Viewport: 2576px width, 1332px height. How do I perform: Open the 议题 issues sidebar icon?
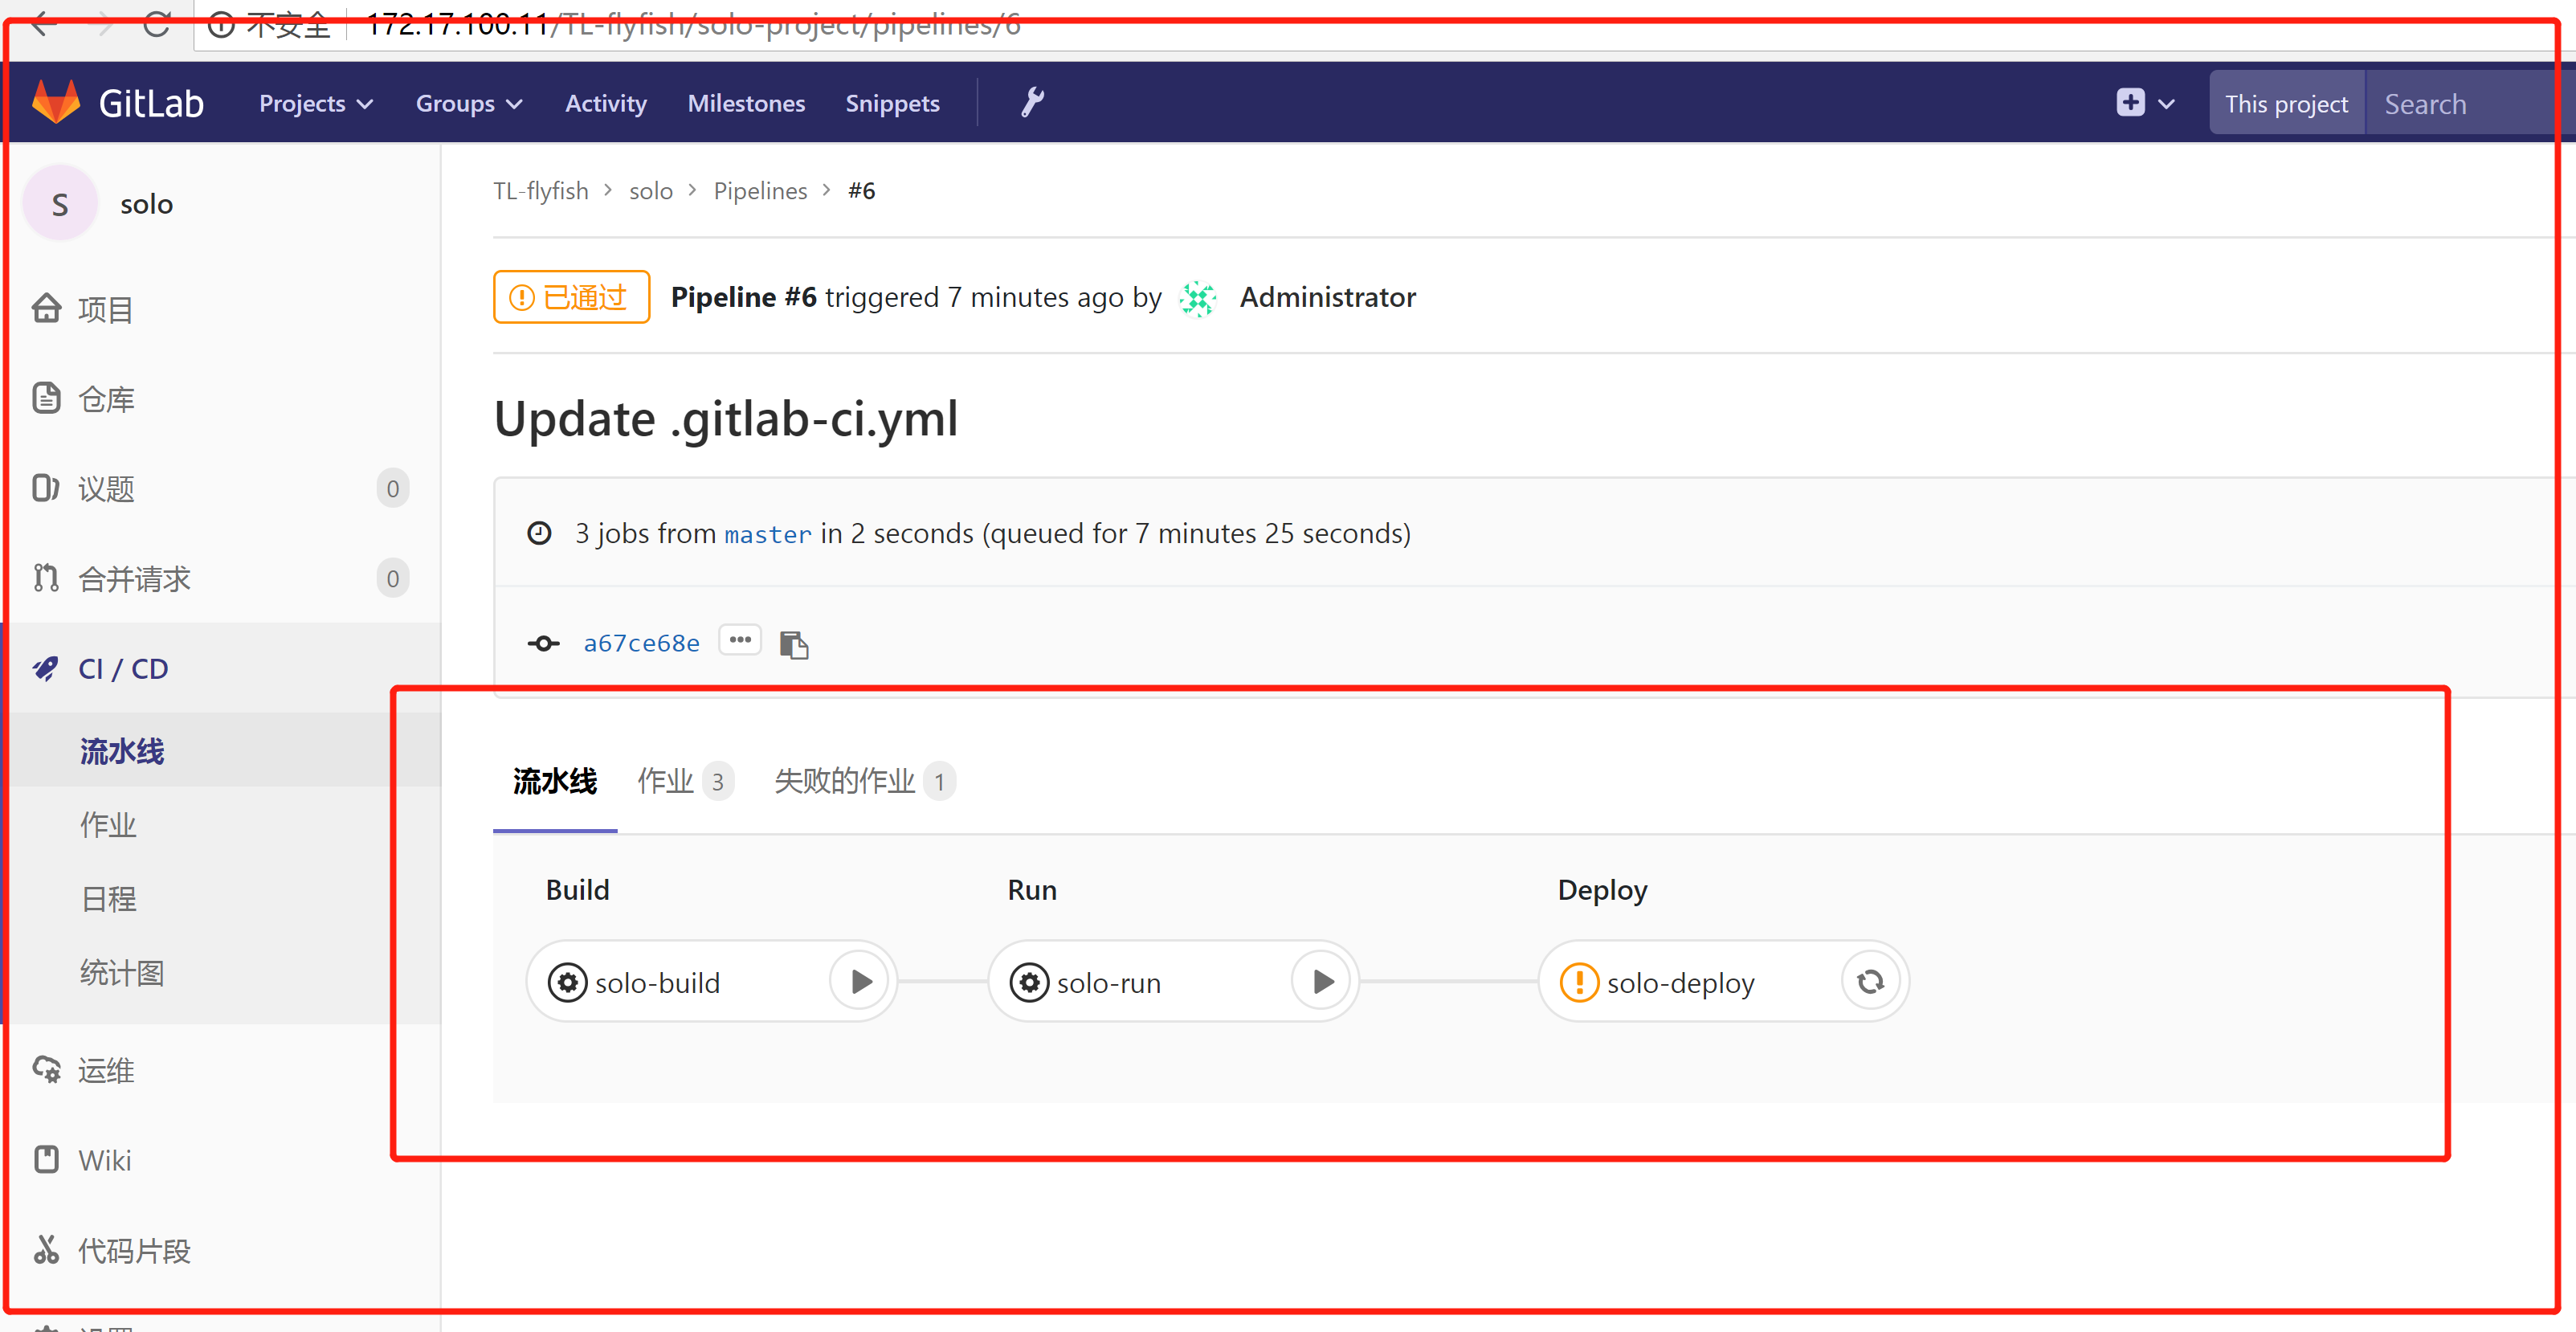click(x=47, y=488)
